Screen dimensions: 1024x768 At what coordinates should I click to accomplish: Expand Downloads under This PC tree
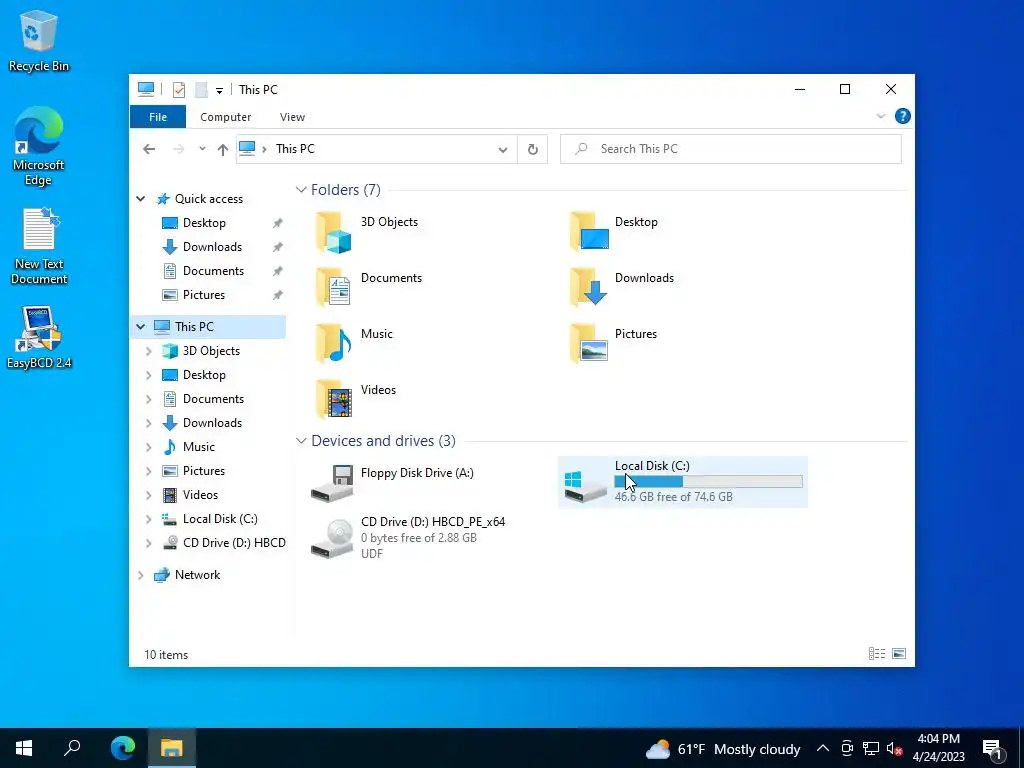click(x=148, y=423)
